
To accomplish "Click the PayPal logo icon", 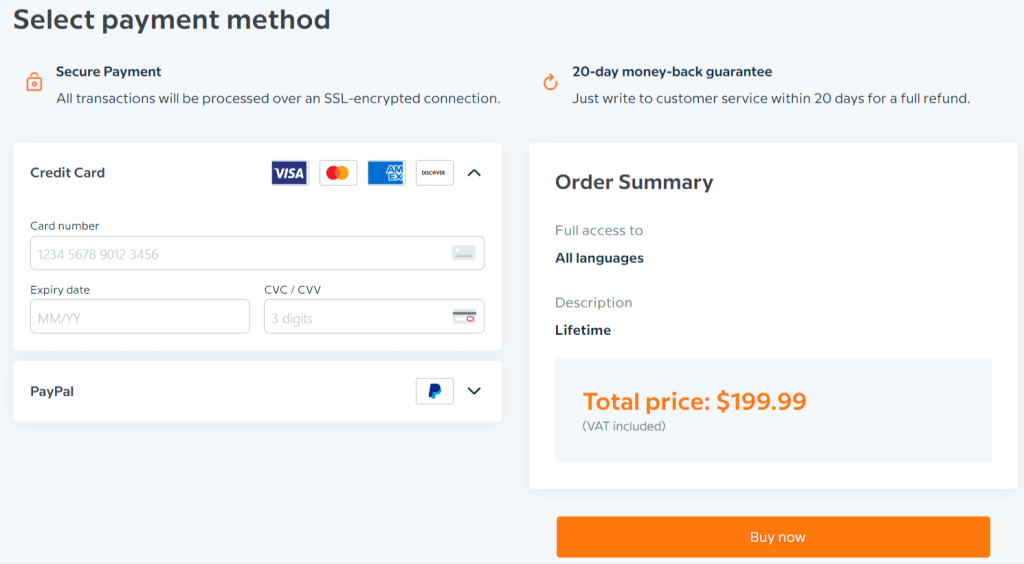I will click(434, 391).
